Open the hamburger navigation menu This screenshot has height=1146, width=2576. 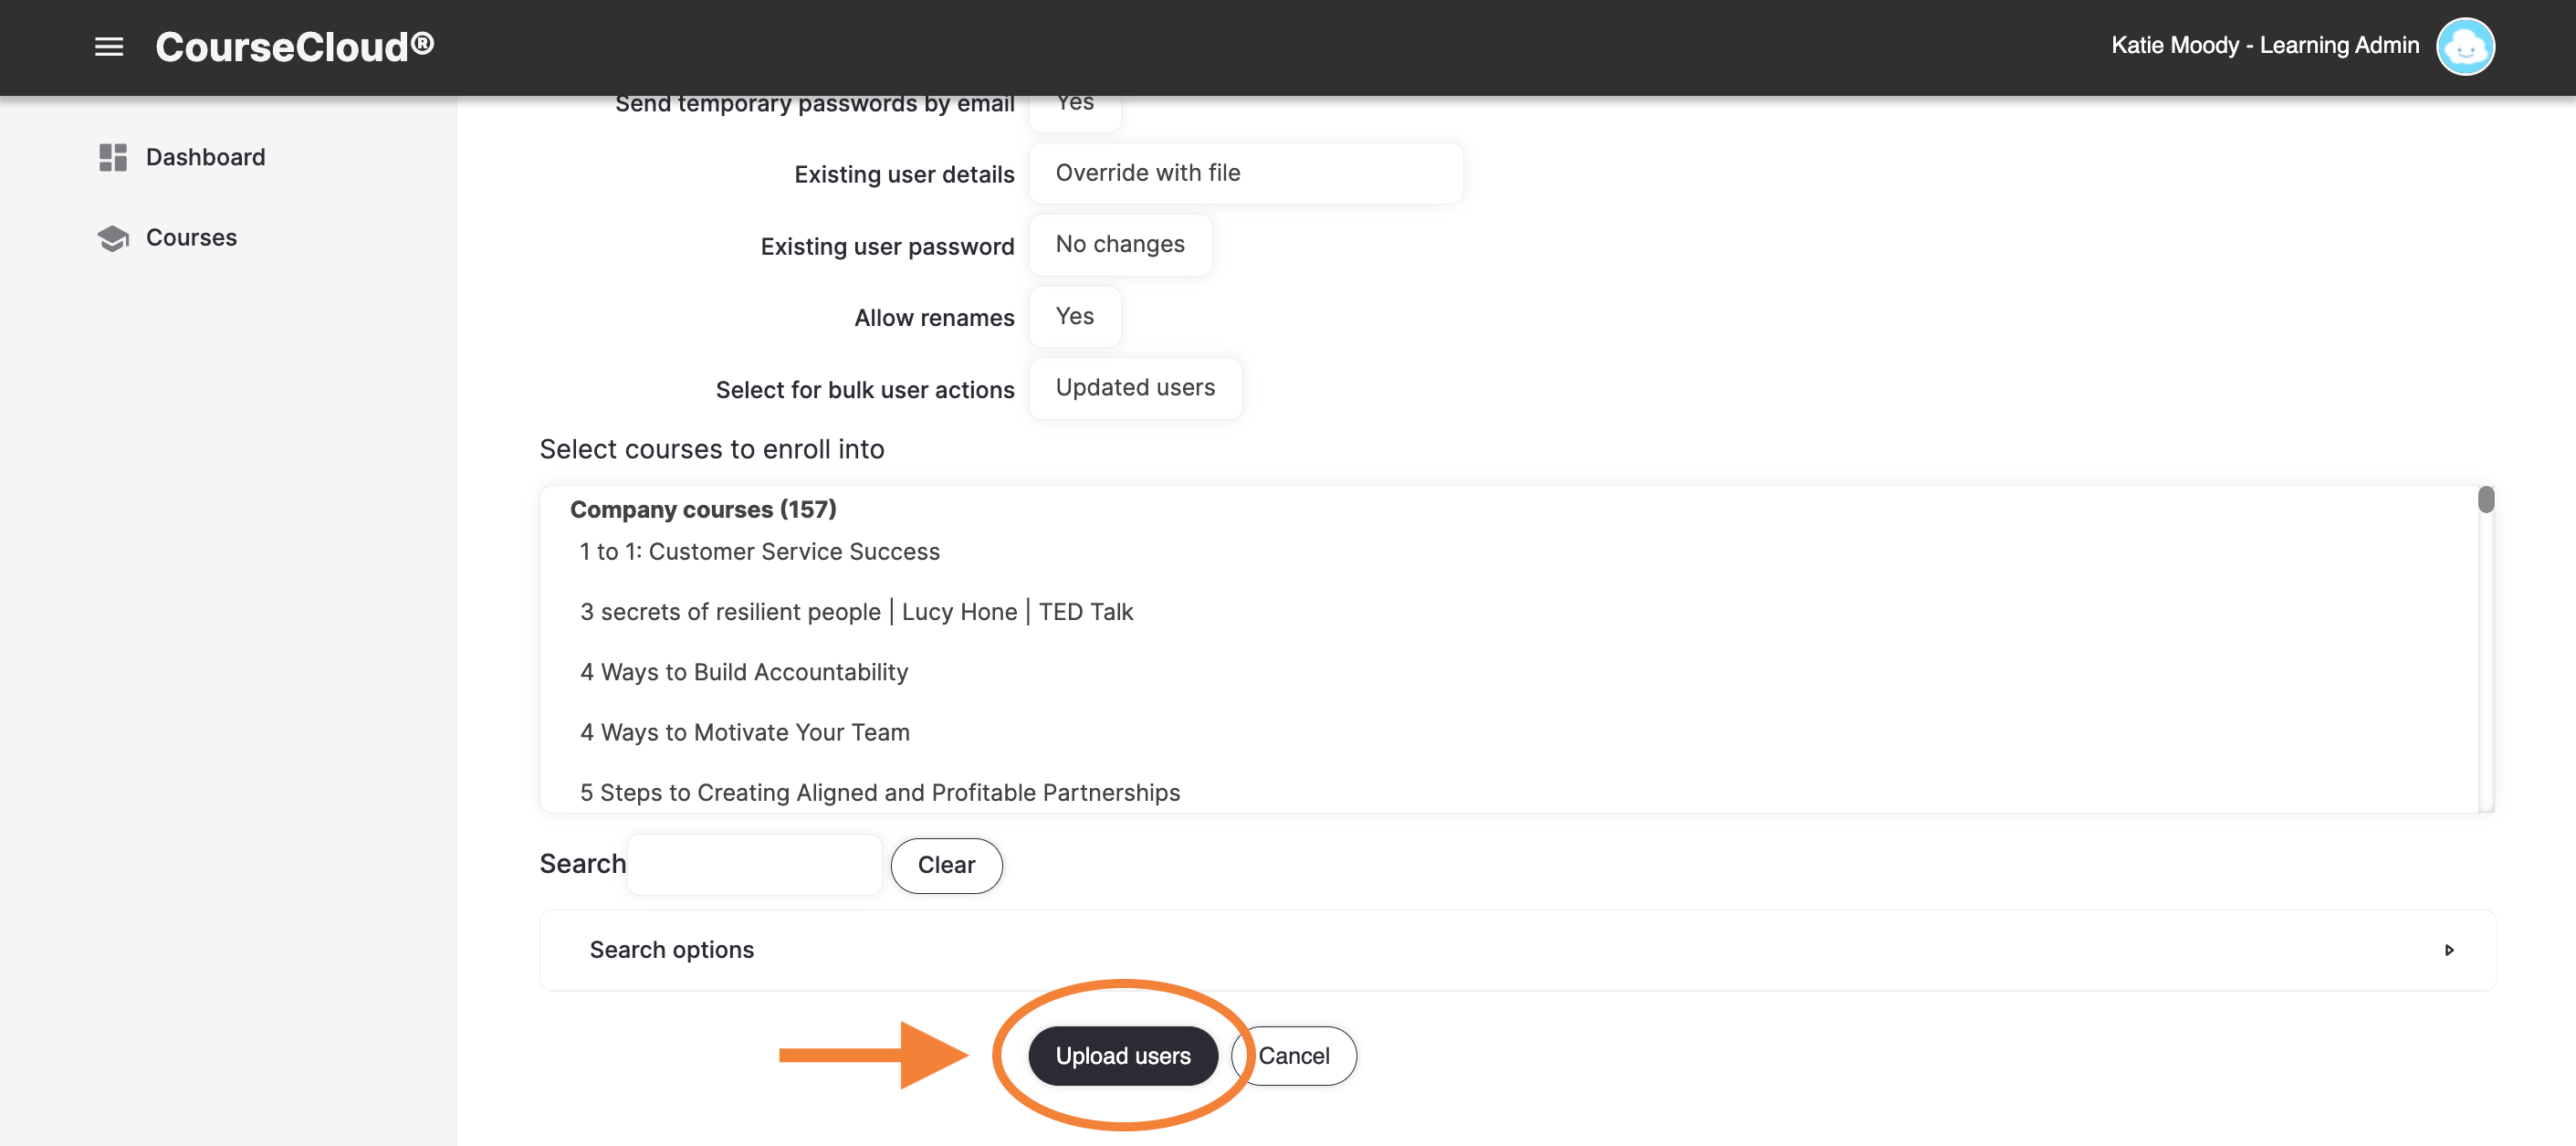tap(109, 46)
